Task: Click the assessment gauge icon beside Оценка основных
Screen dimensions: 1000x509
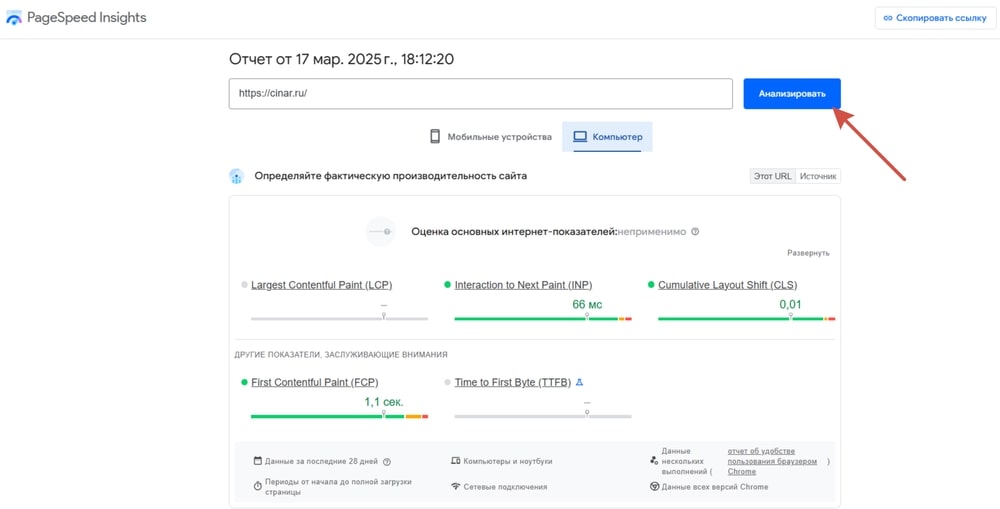Action: 381,232
